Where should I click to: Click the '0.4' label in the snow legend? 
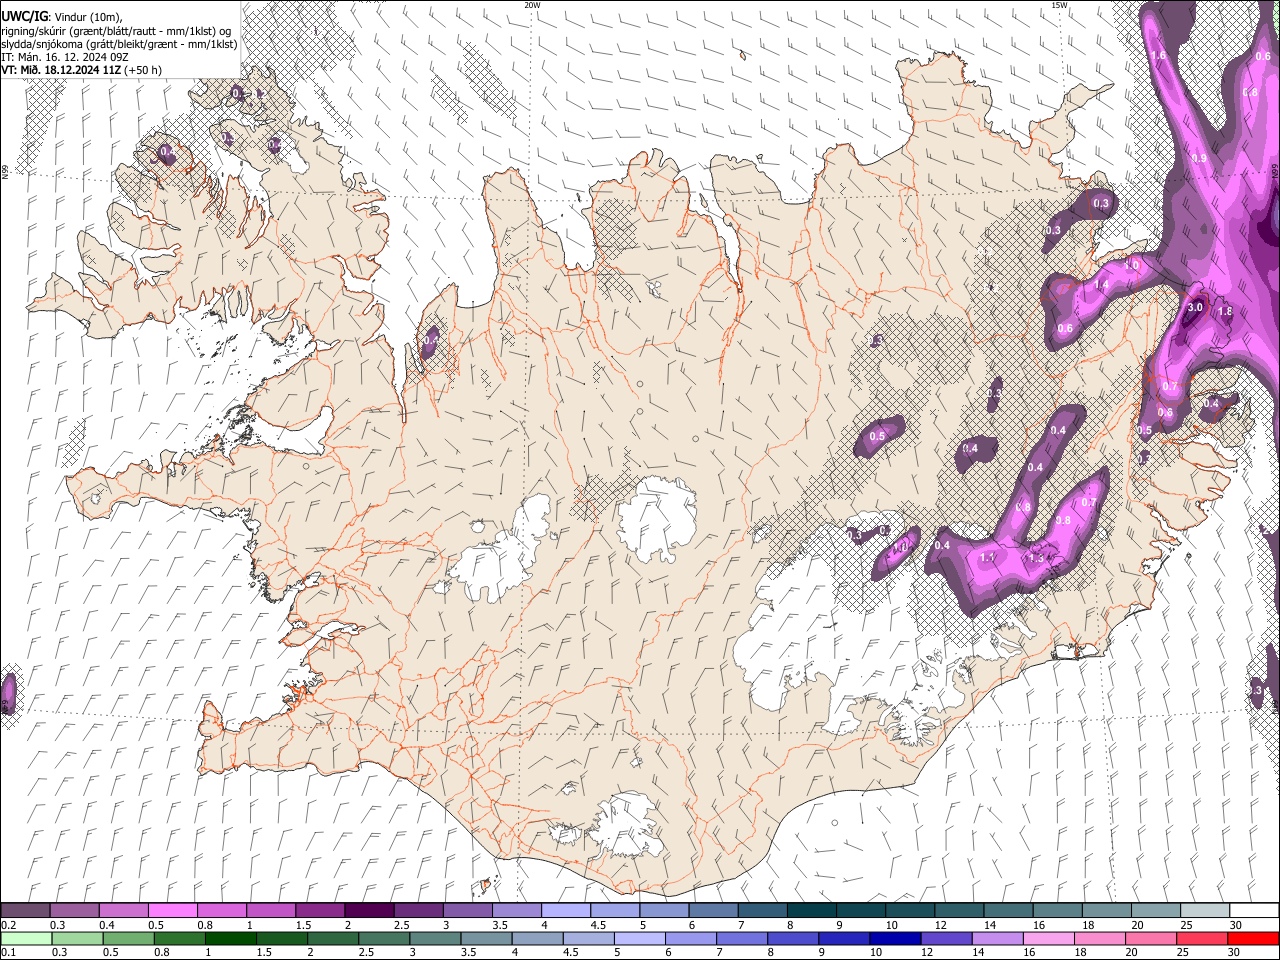click(107, 925)
